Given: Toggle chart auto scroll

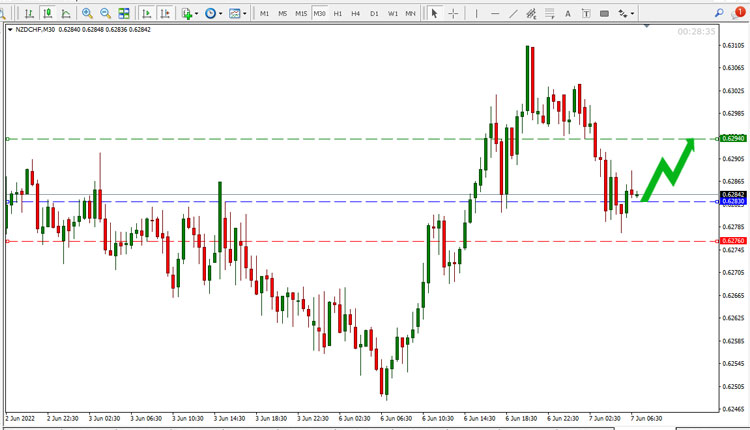Looking at the screenshot, I should click(x=147, y=13).
